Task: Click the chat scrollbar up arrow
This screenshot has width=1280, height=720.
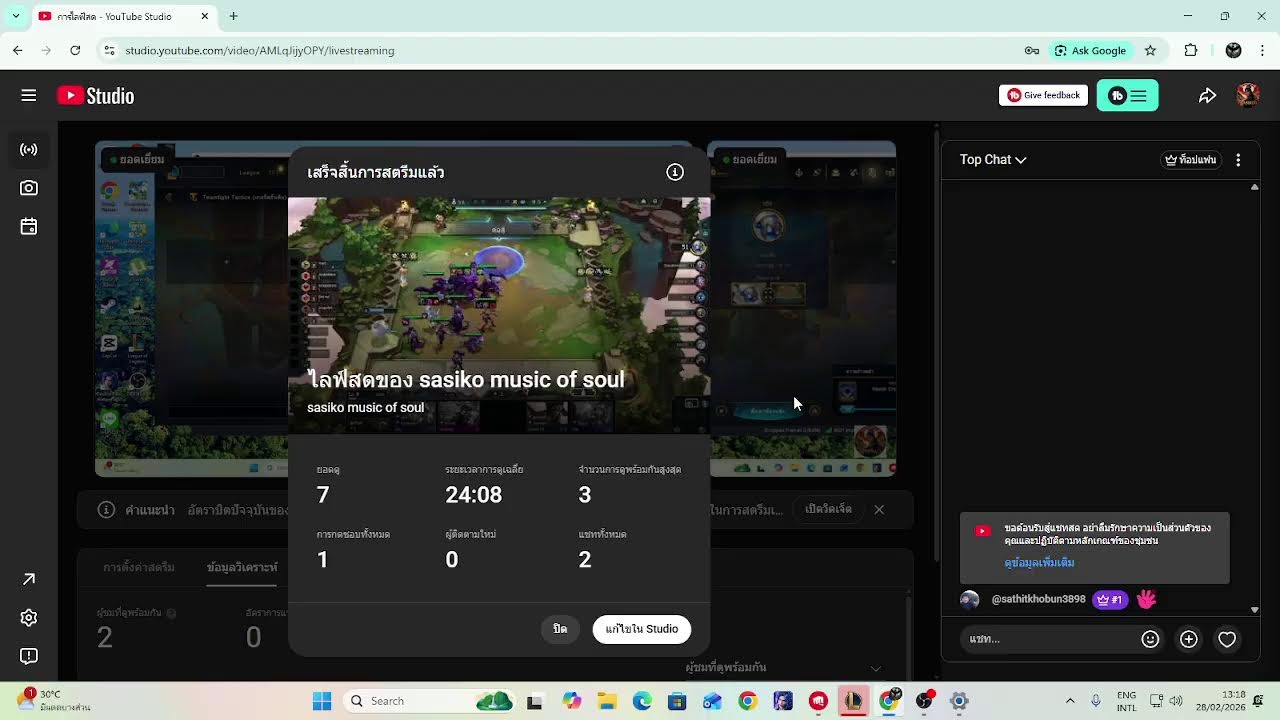Action: pyautogui.click(x=1255, y=187)
